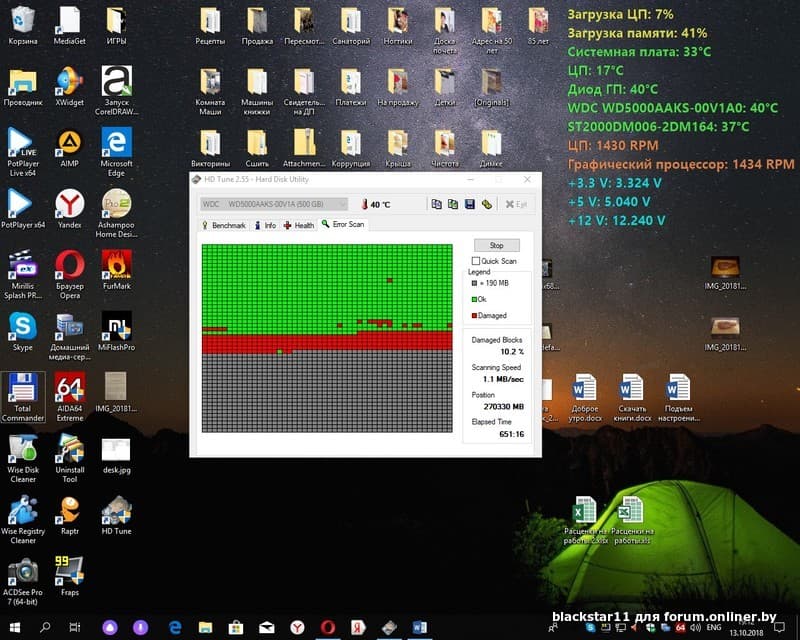Click the copy info to clipboard icon
Image resolution: width=800 pixels, height=640 pixels.
(437, 204)
